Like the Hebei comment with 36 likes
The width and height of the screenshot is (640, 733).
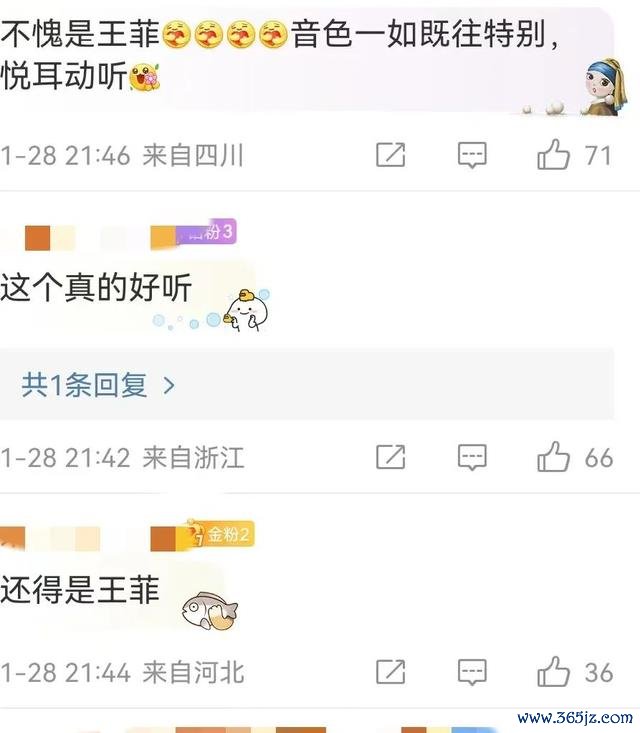(553, 672)
